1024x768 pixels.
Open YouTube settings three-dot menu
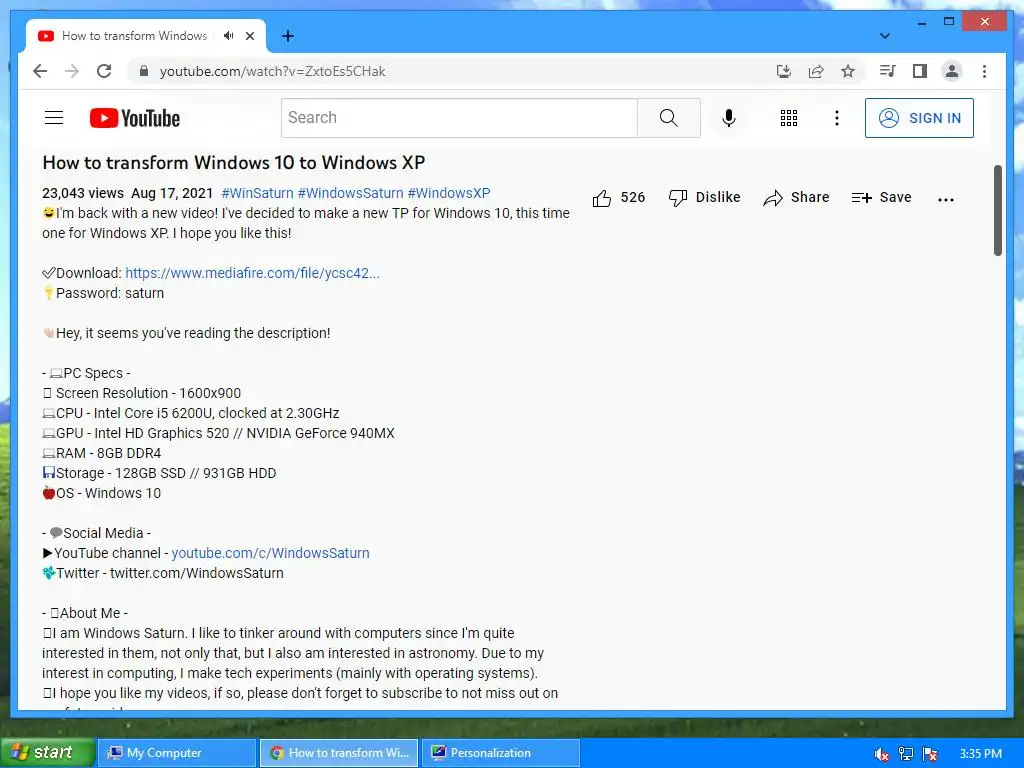tap(837, 118)
